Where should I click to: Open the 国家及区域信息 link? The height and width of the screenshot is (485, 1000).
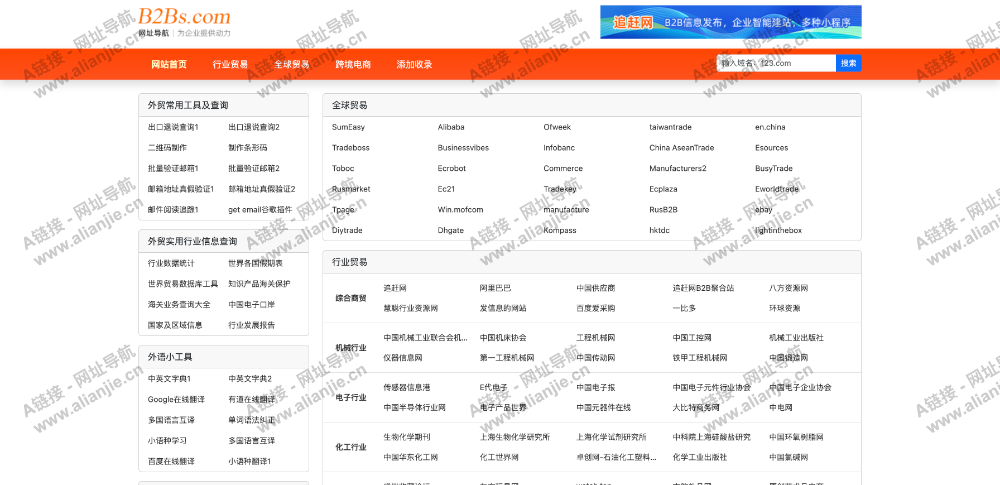175,325
